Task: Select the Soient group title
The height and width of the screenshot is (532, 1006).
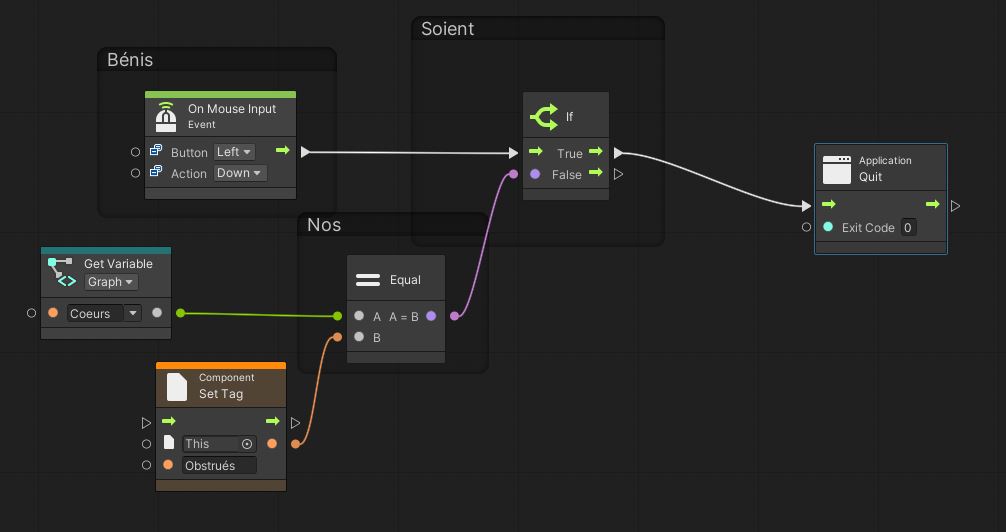Action: pyautogui.click(x=447, y=29)
